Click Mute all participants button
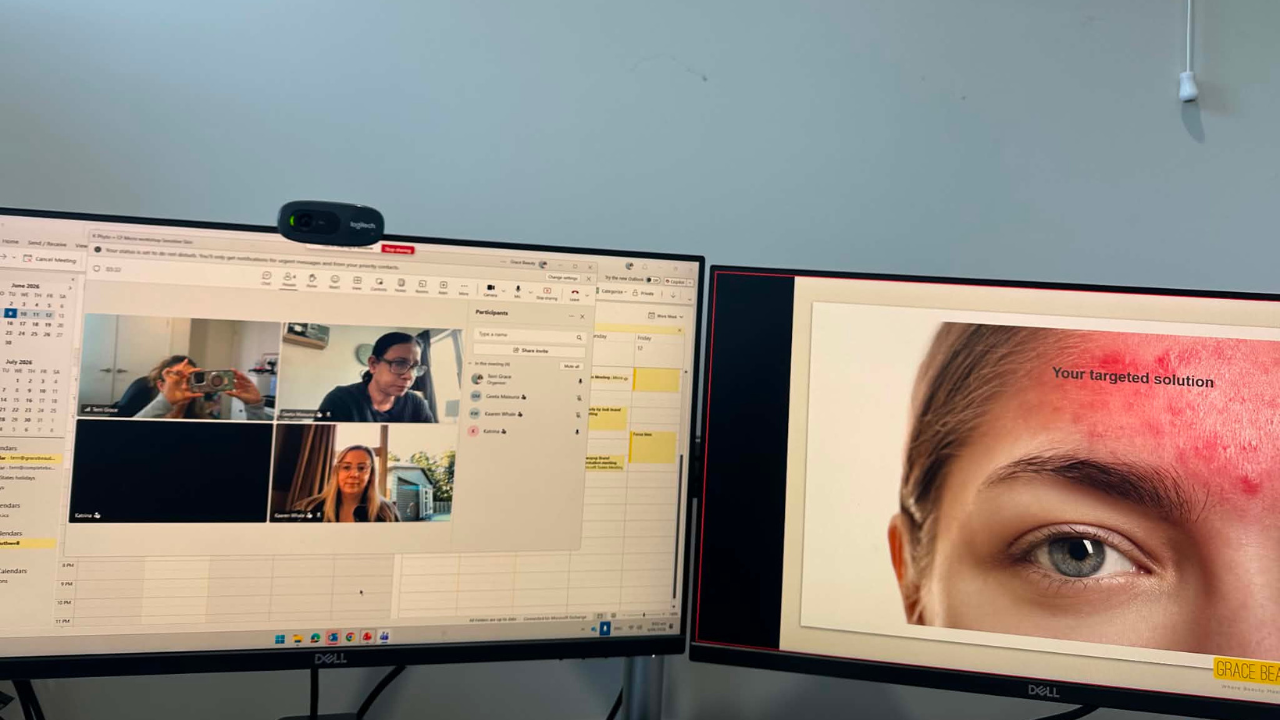The image size is (1280, 720). [x=572, y=366]
